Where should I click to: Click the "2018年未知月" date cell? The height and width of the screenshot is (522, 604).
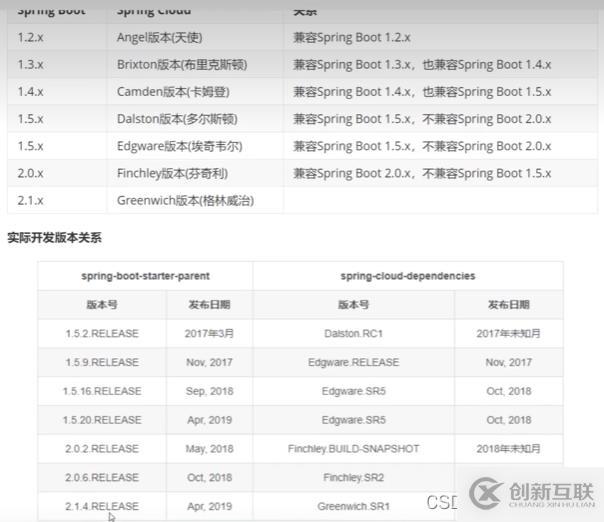coord(508,449)
